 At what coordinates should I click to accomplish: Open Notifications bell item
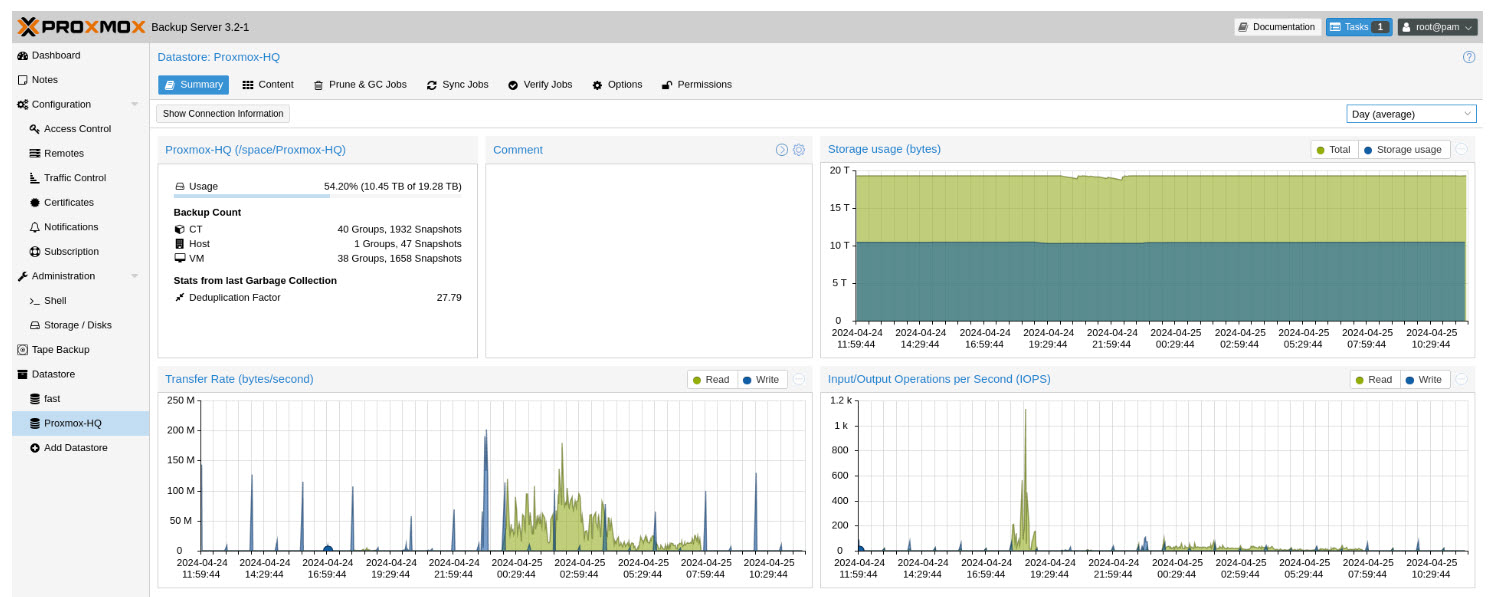pos(70,227)
